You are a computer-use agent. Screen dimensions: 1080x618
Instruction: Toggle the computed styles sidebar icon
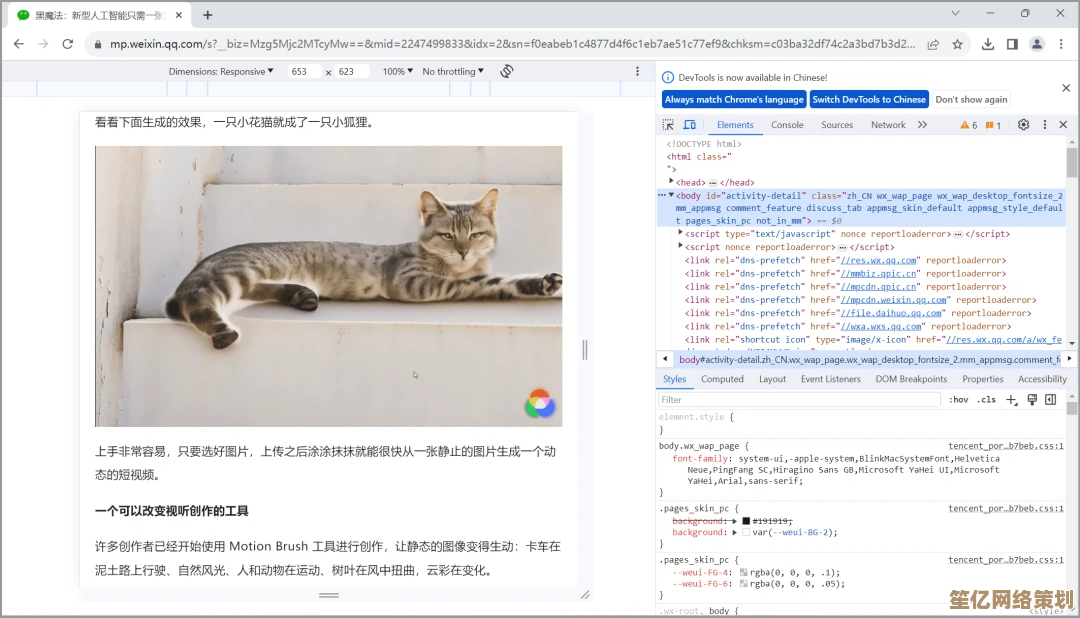pos(1050,400)
